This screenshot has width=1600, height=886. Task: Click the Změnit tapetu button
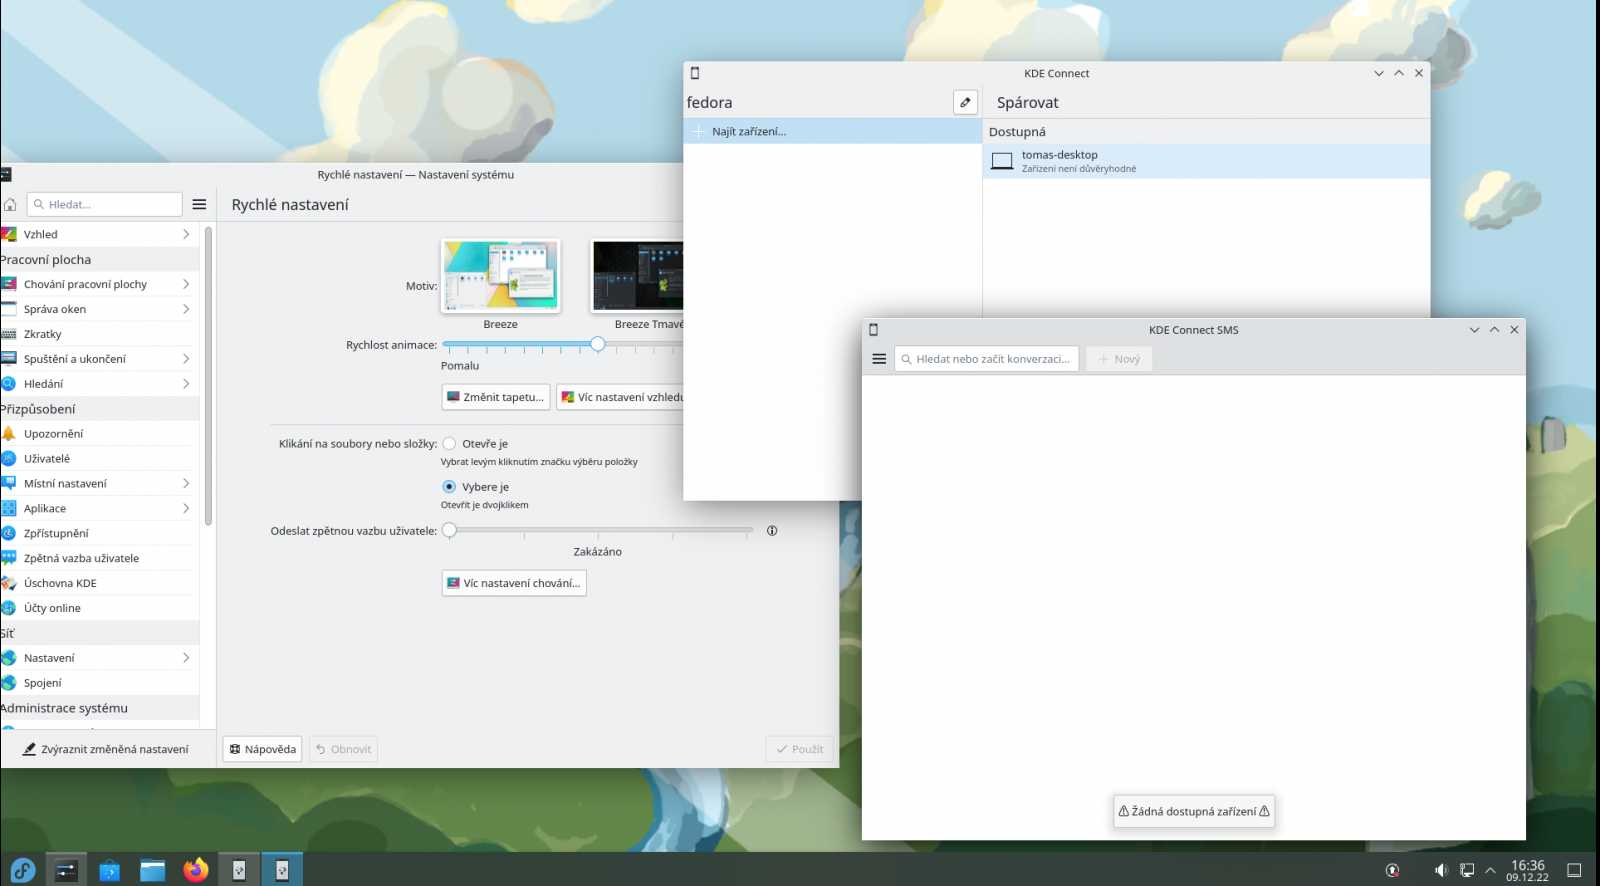(496, 397)
